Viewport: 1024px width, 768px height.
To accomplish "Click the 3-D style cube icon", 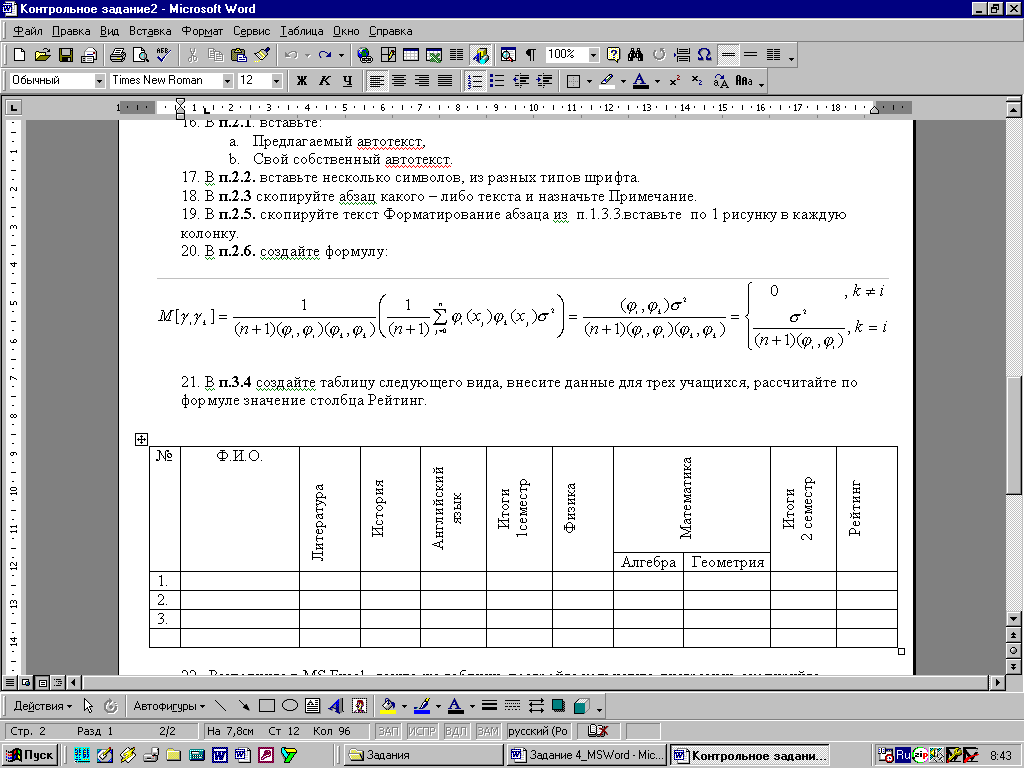I will (x=581, y=706).
